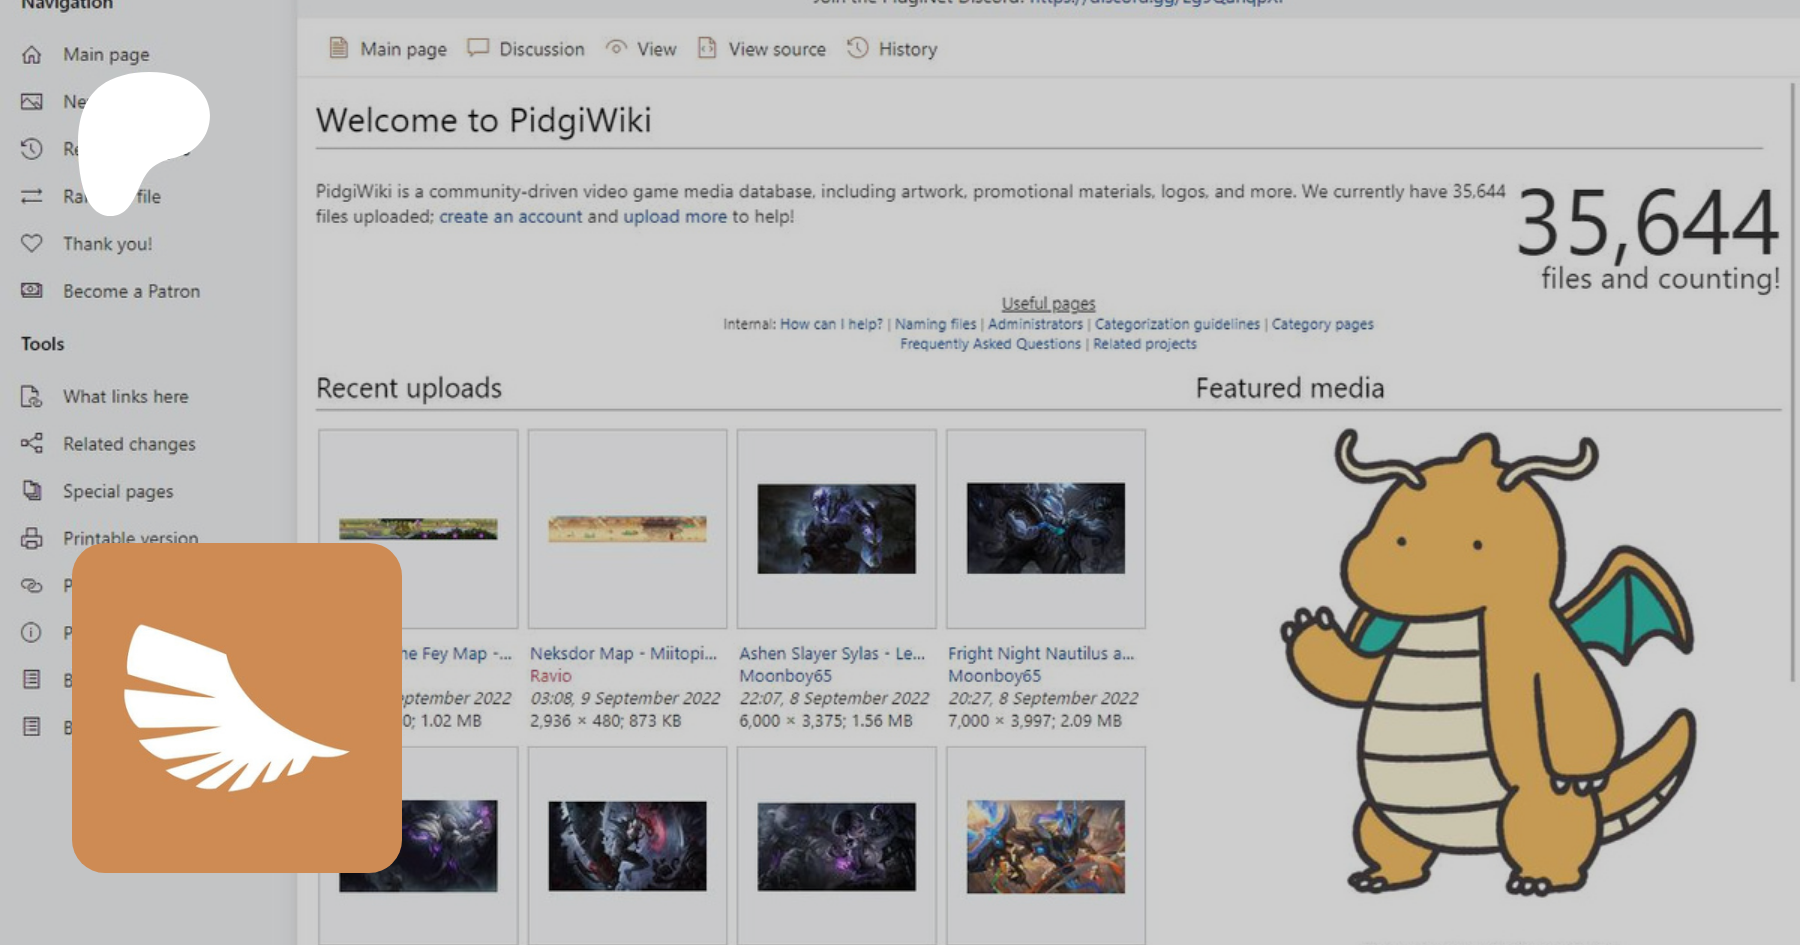
Task: Select the View tab
Action: 656,49
